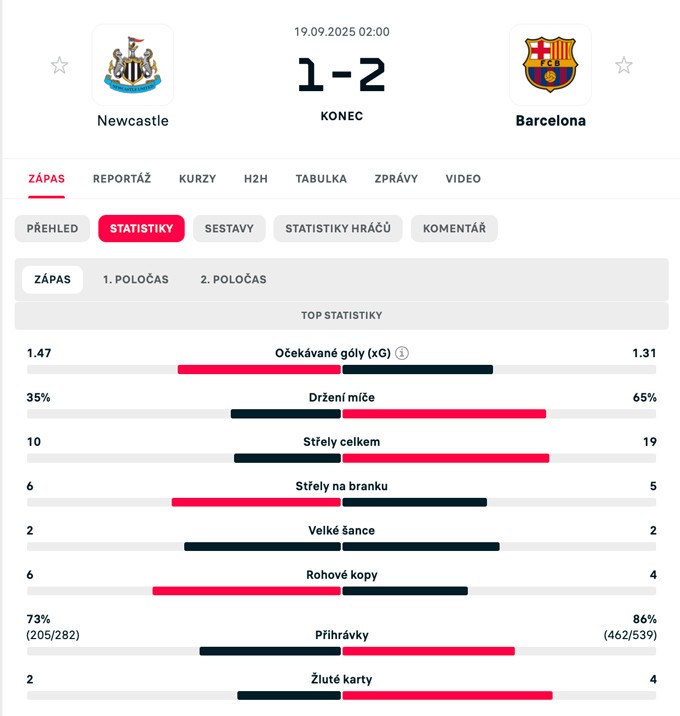Image resolution: width=680 pixels, height=716 pixels.
Task: Switch to the REPORTÁŽ tab
Action: coord(122,179)
